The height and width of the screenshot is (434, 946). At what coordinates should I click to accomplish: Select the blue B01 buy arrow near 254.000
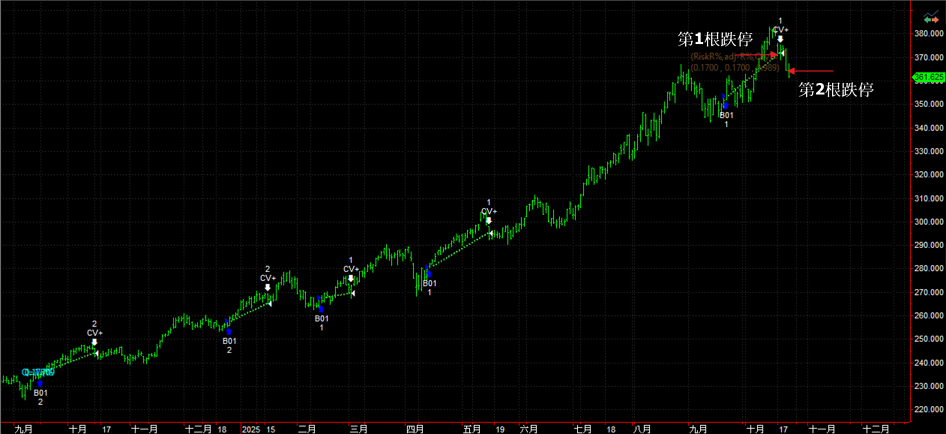[x=229, y=331]
